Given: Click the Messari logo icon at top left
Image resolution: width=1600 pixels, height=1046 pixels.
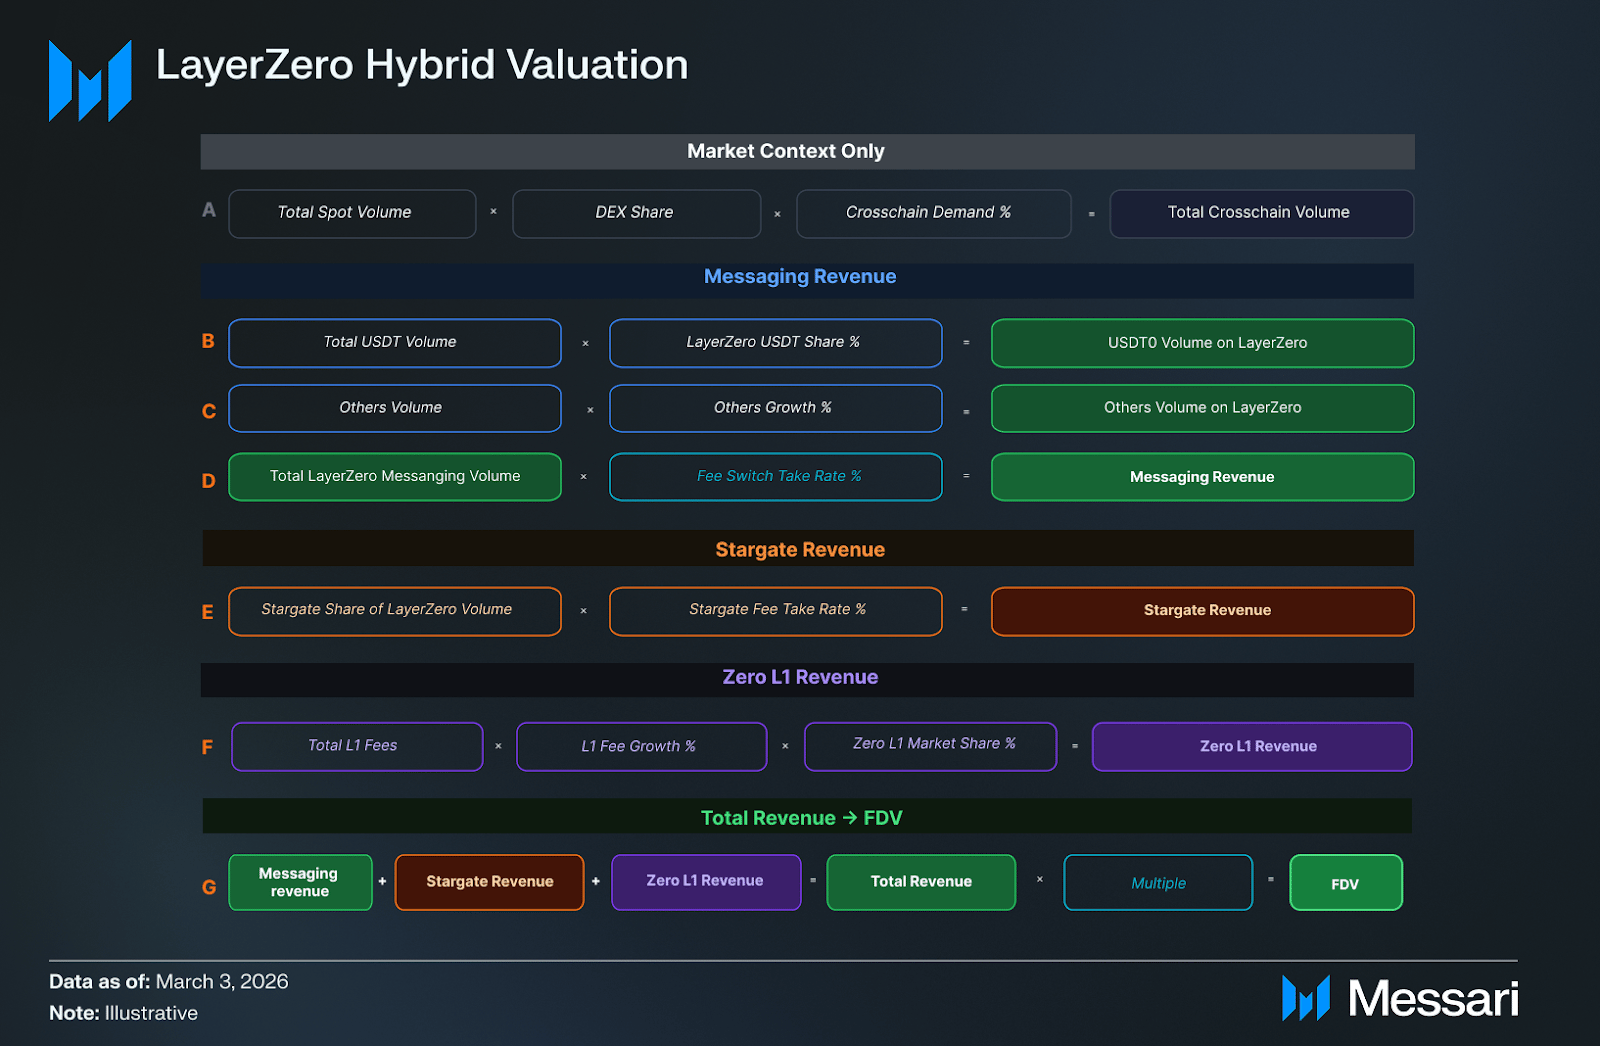Looking at the screenshot, I should [90, 81].
